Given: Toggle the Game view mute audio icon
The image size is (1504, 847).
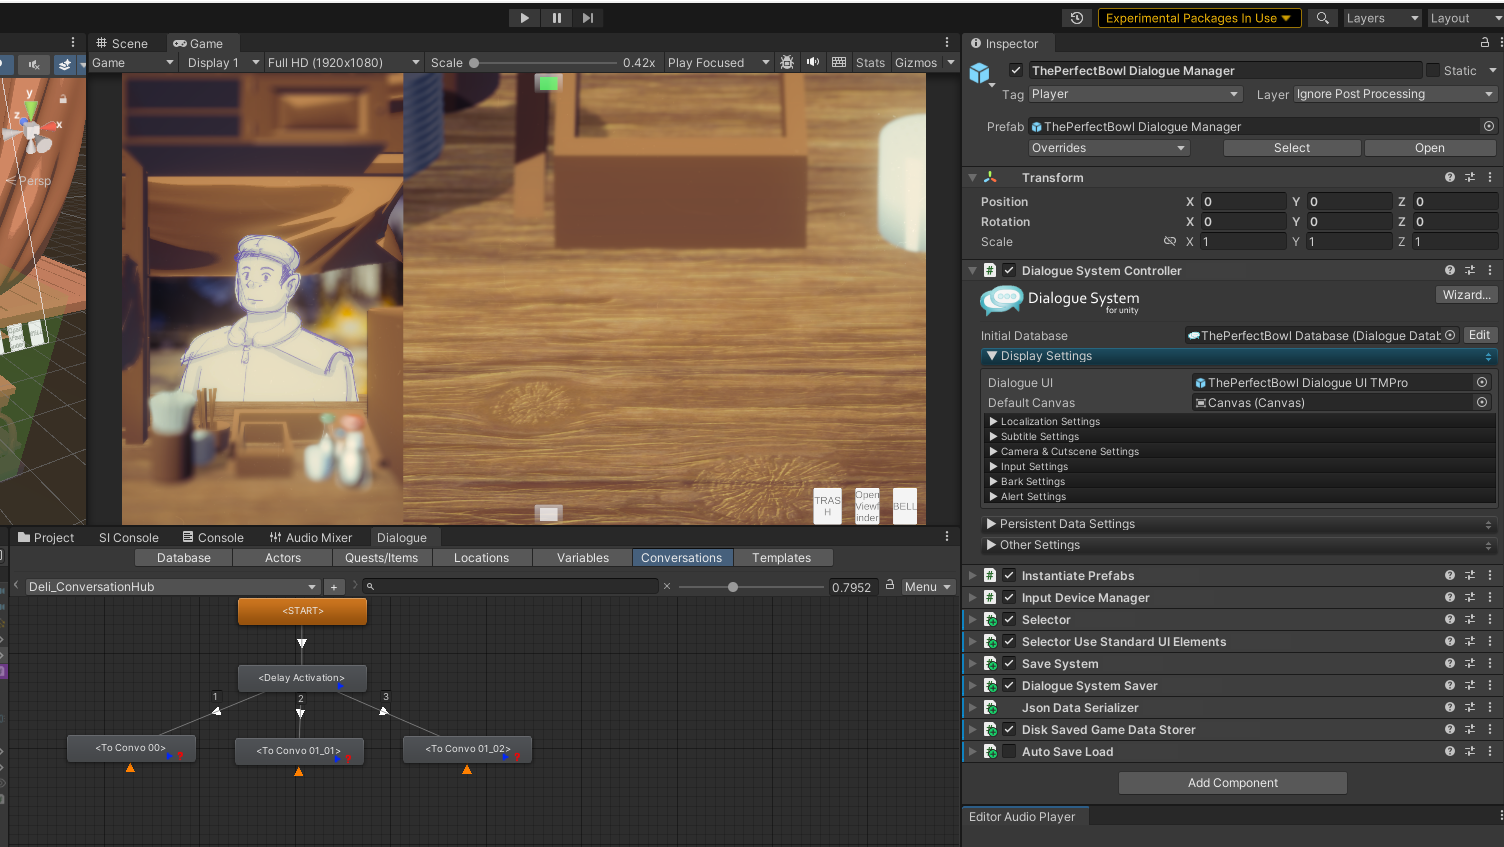Looking at the screenshot, I should [x=813, y=62].
